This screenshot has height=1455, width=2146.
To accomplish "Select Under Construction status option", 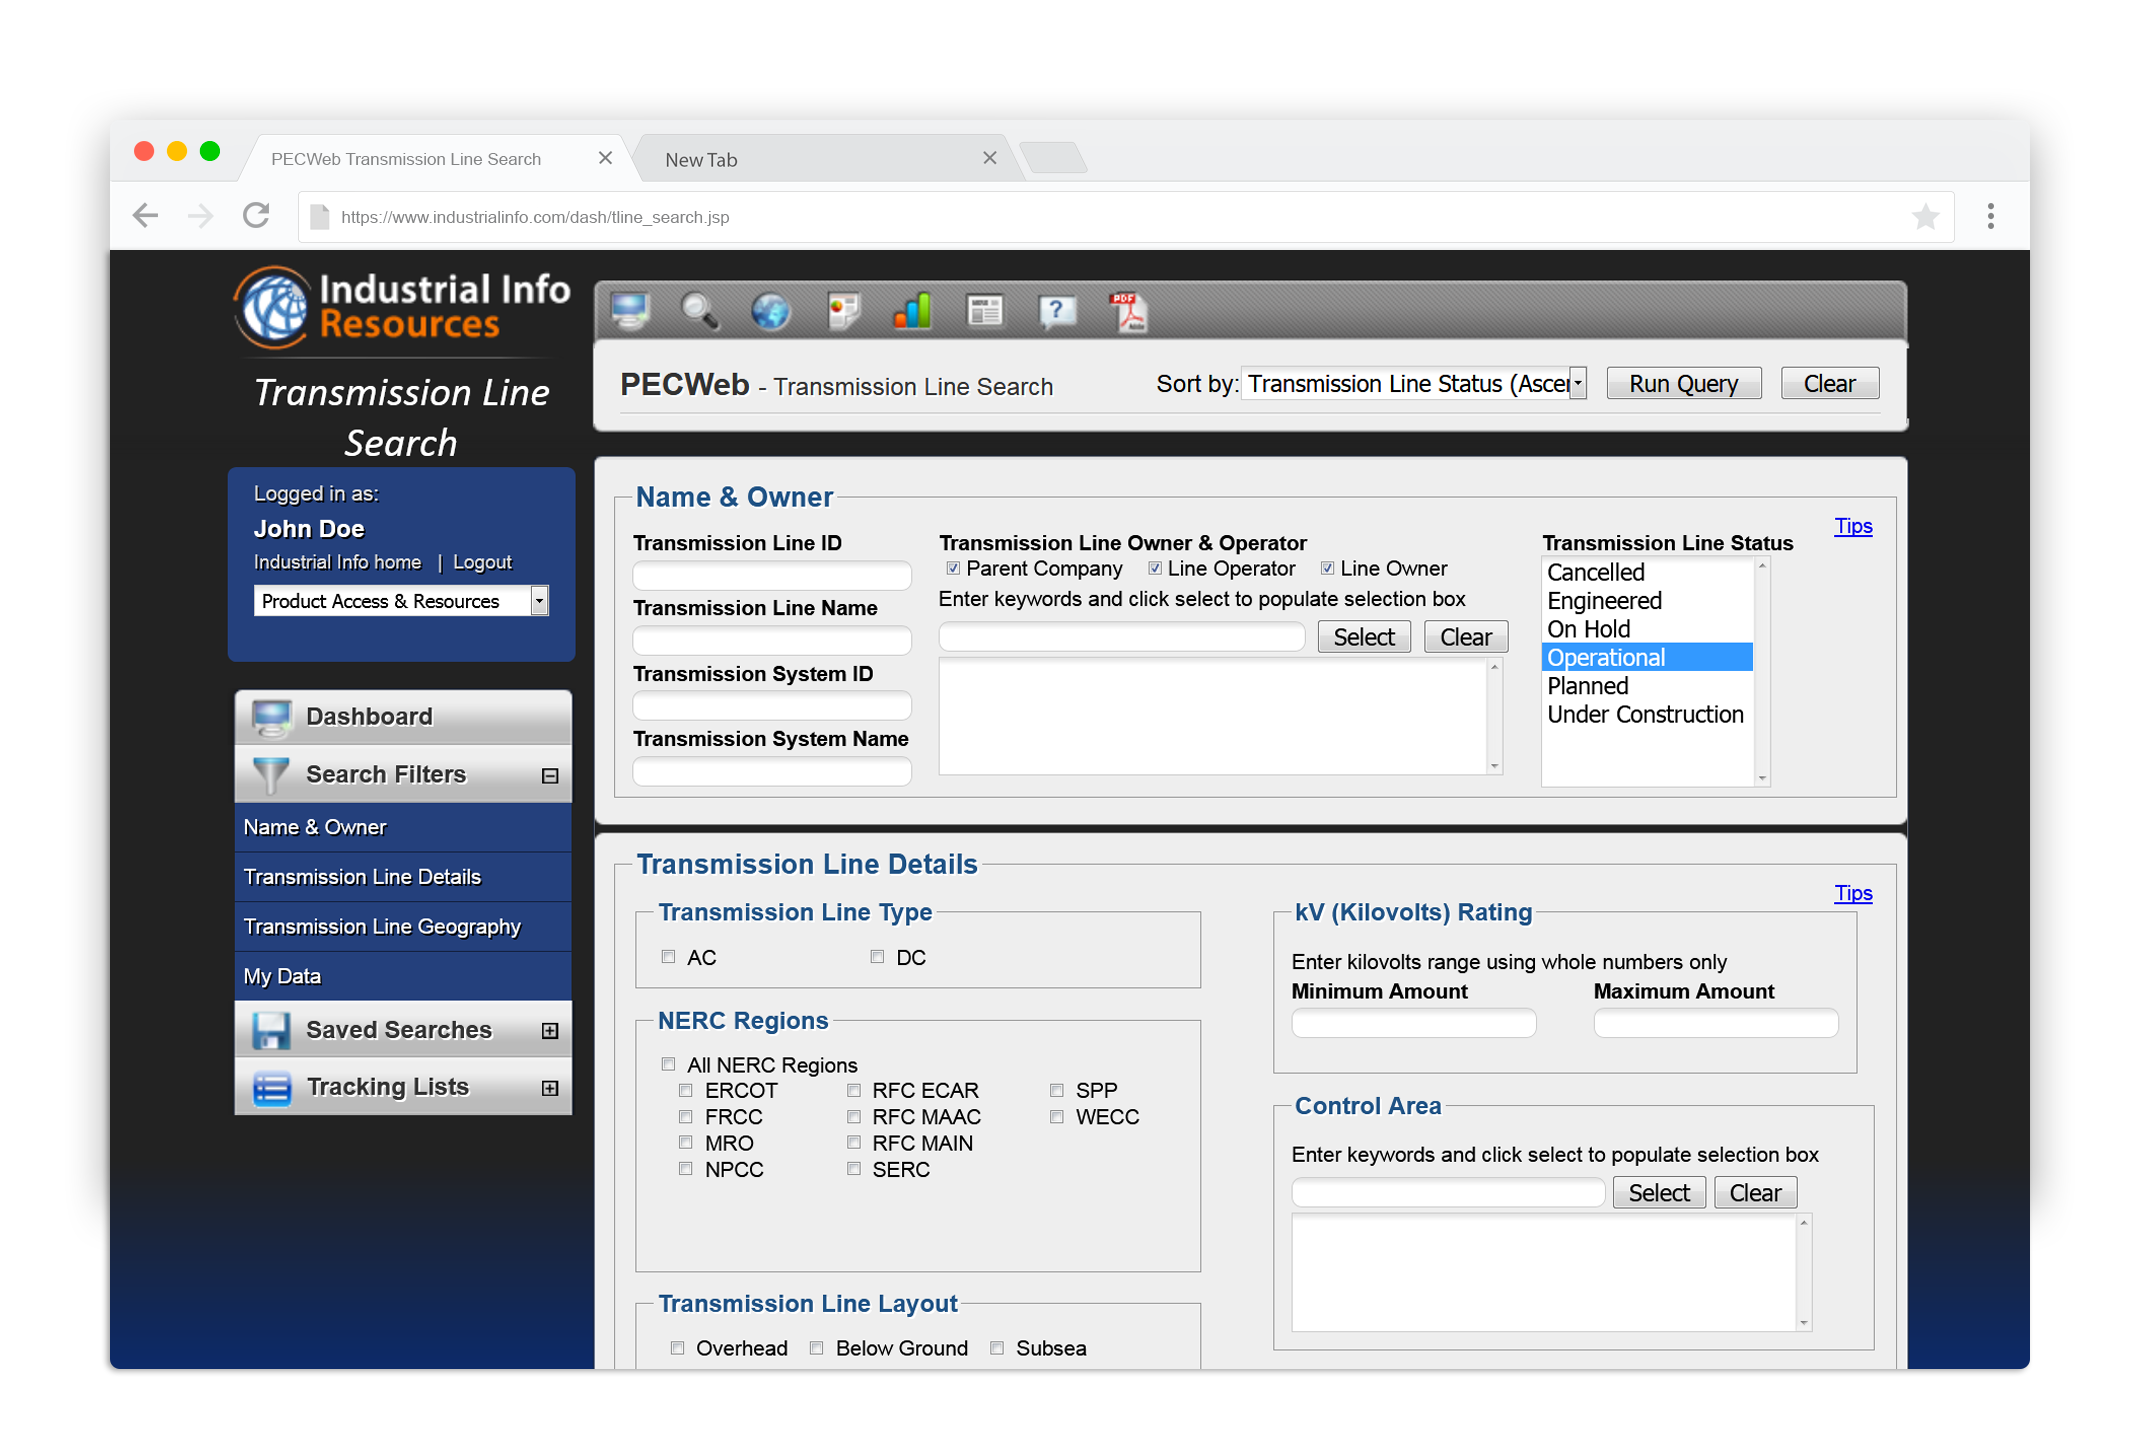I will (1645, 714).
